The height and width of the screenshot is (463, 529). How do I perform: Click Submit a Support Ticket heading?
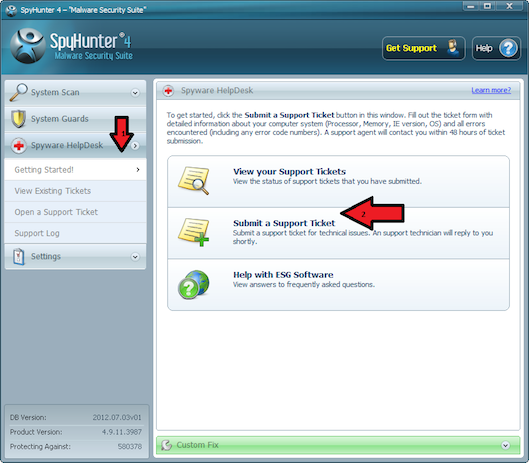pos(284,223)
